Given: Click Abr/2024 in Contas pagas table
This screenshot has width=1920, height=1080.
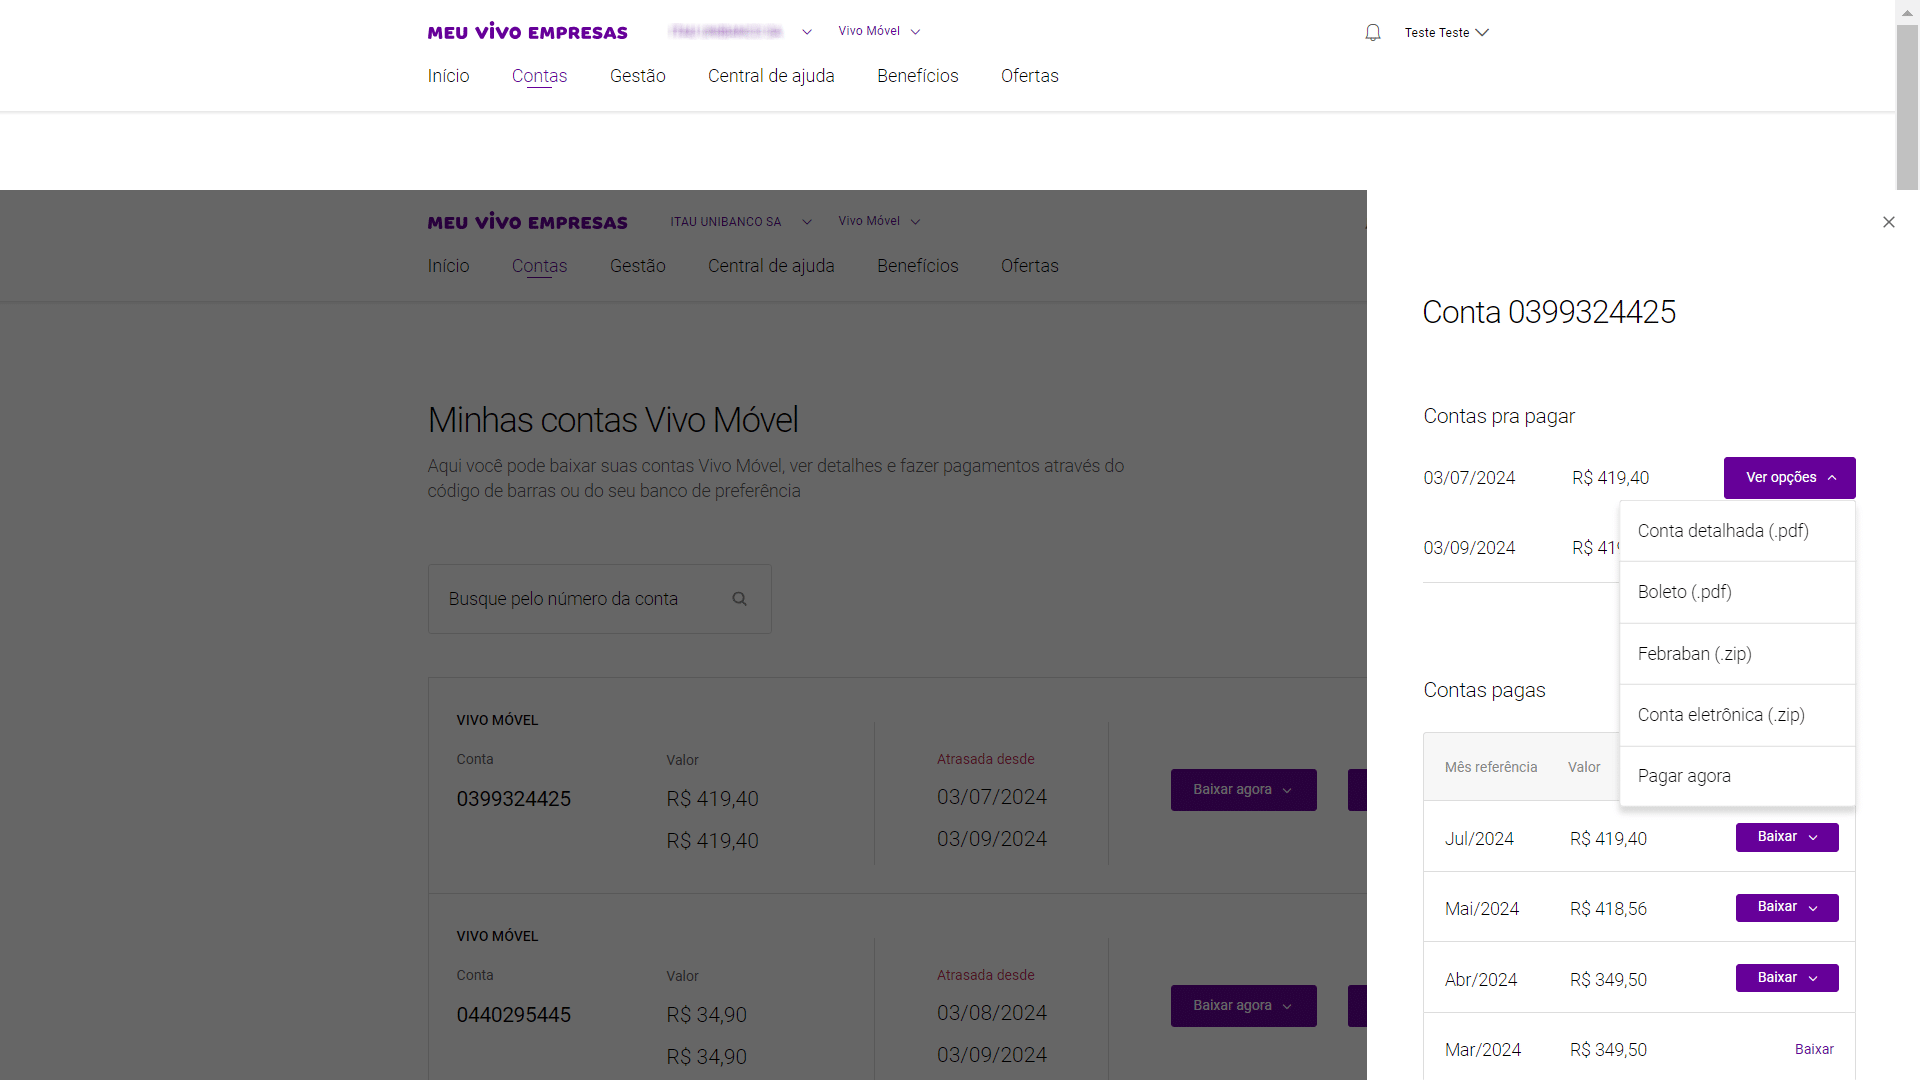Looking at the screenshot, I should [1481, 980].
